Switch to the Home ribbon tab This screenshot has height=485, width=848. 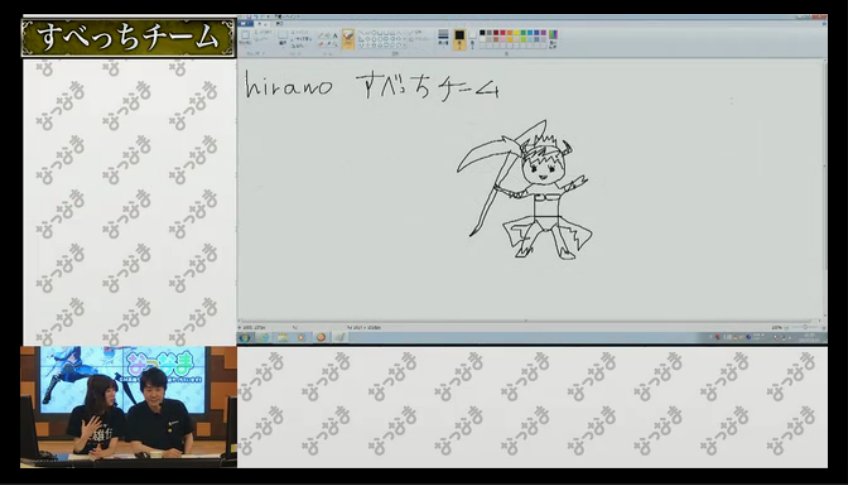[262, 24]
